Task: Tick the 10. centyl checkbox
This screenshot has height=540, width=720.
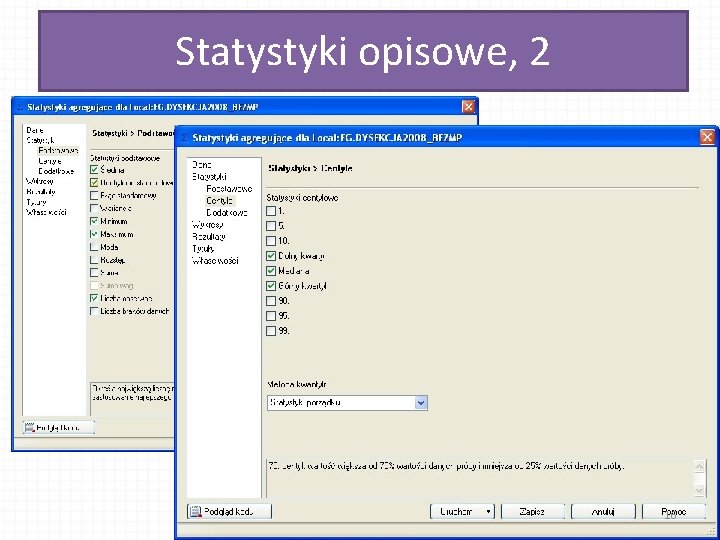Action: pyautogui.click(x=271, y=241)
